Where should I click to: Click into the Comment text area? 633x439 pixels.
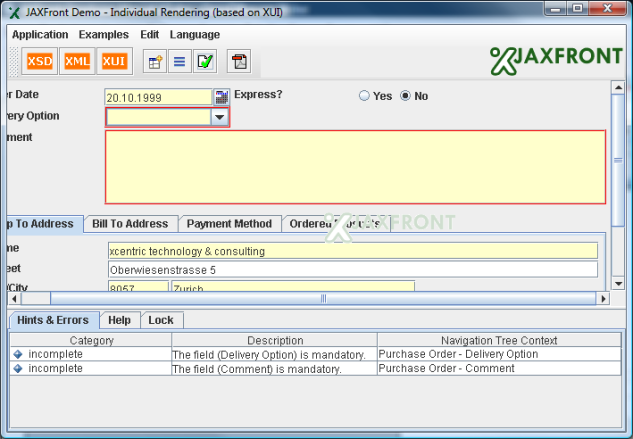pyautogui.click(x=355, y=167)
